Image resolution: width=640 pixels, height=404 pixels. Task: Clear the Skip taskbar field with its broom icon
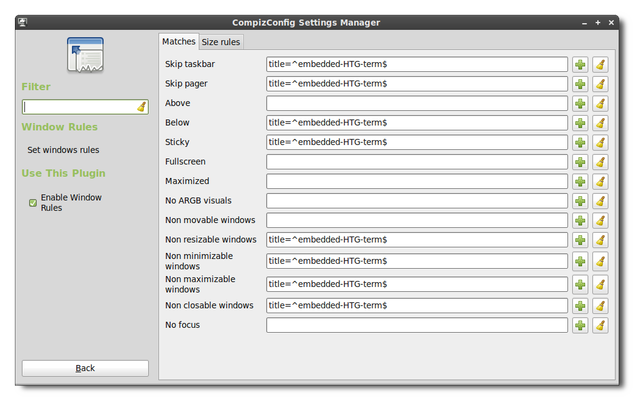pyautogui.click(x=600, y=64)
